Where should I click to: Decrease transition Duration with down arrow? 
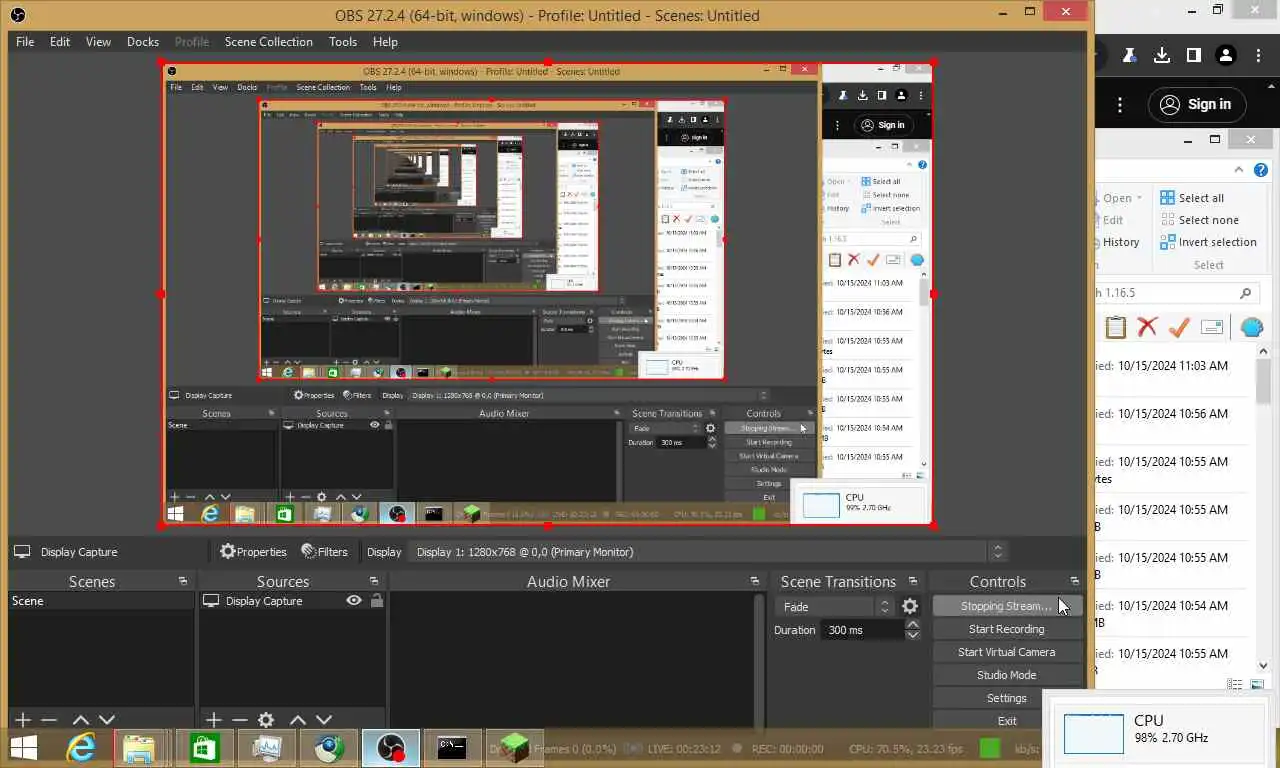[x=912, y=635]
